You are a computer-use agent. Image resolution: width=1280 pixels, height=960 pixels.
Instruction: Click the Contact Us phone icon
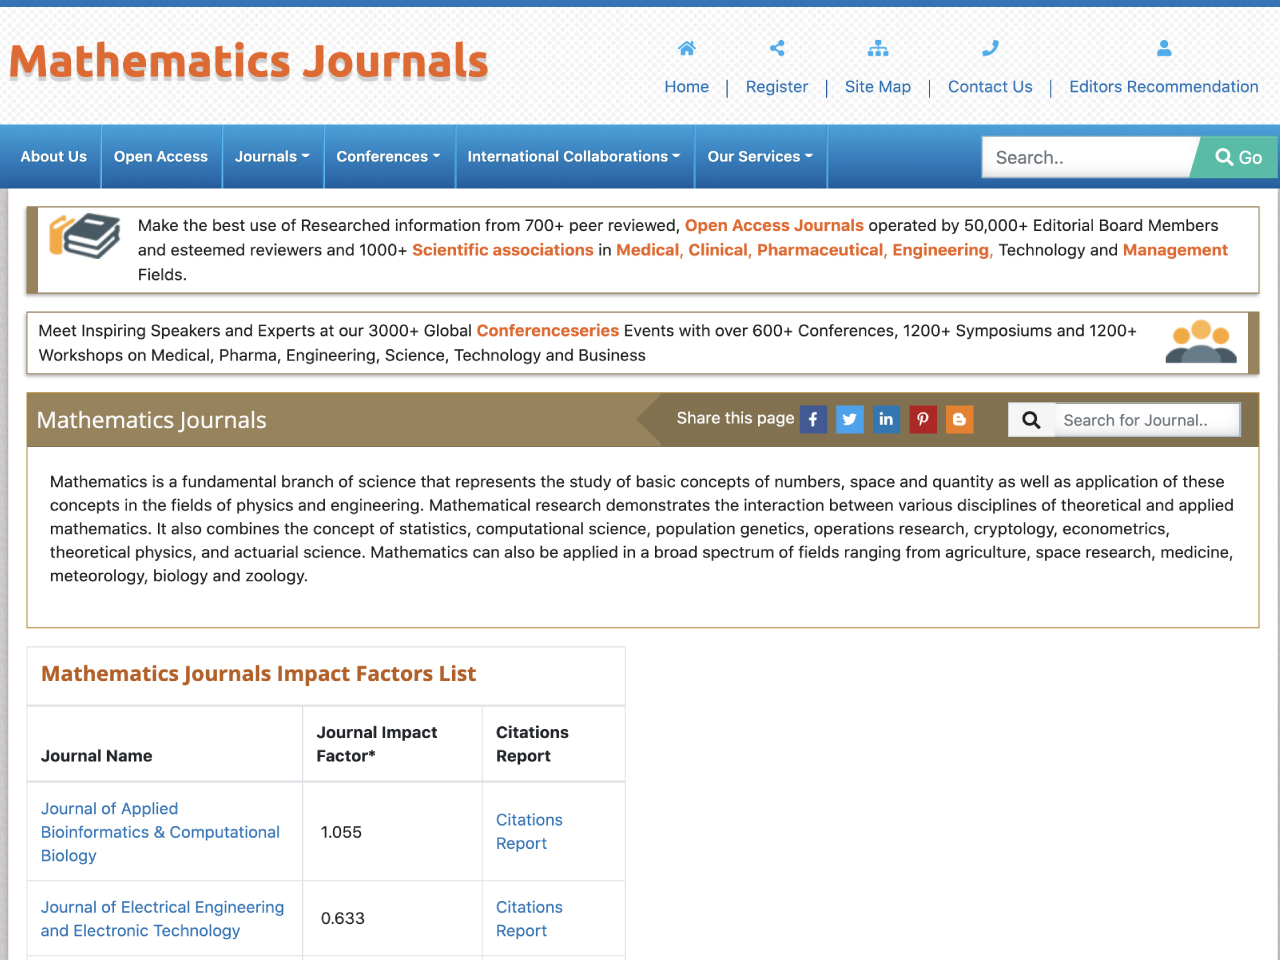pos(990,48)
